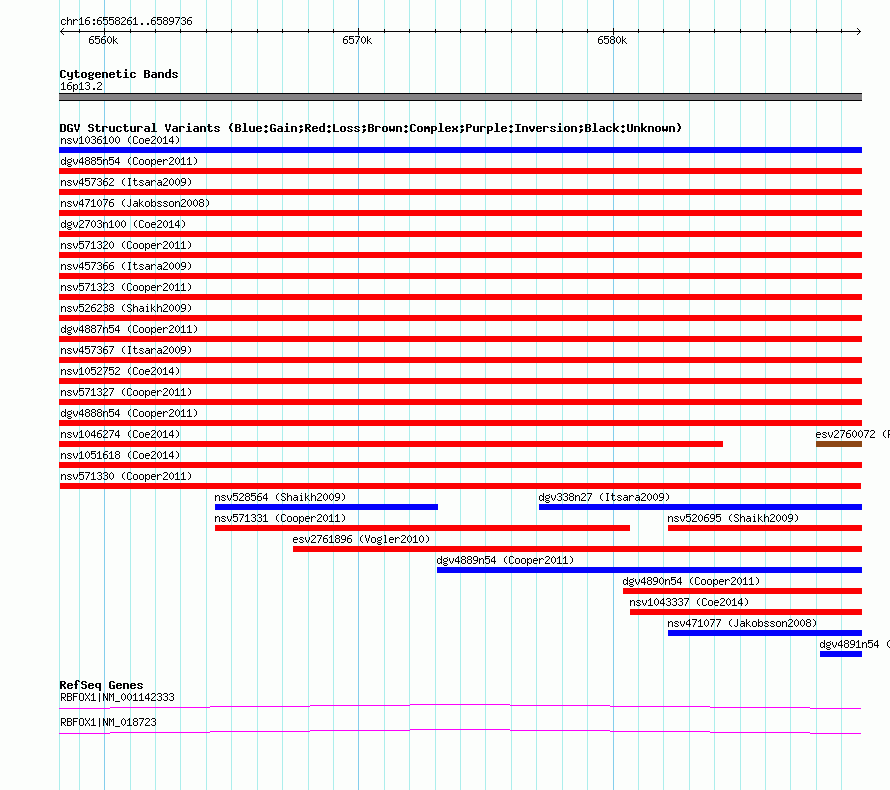Click the blue dgv4889n54 gain bar
This screenshot has height=790, width=890.
click(x=649, y=570)
